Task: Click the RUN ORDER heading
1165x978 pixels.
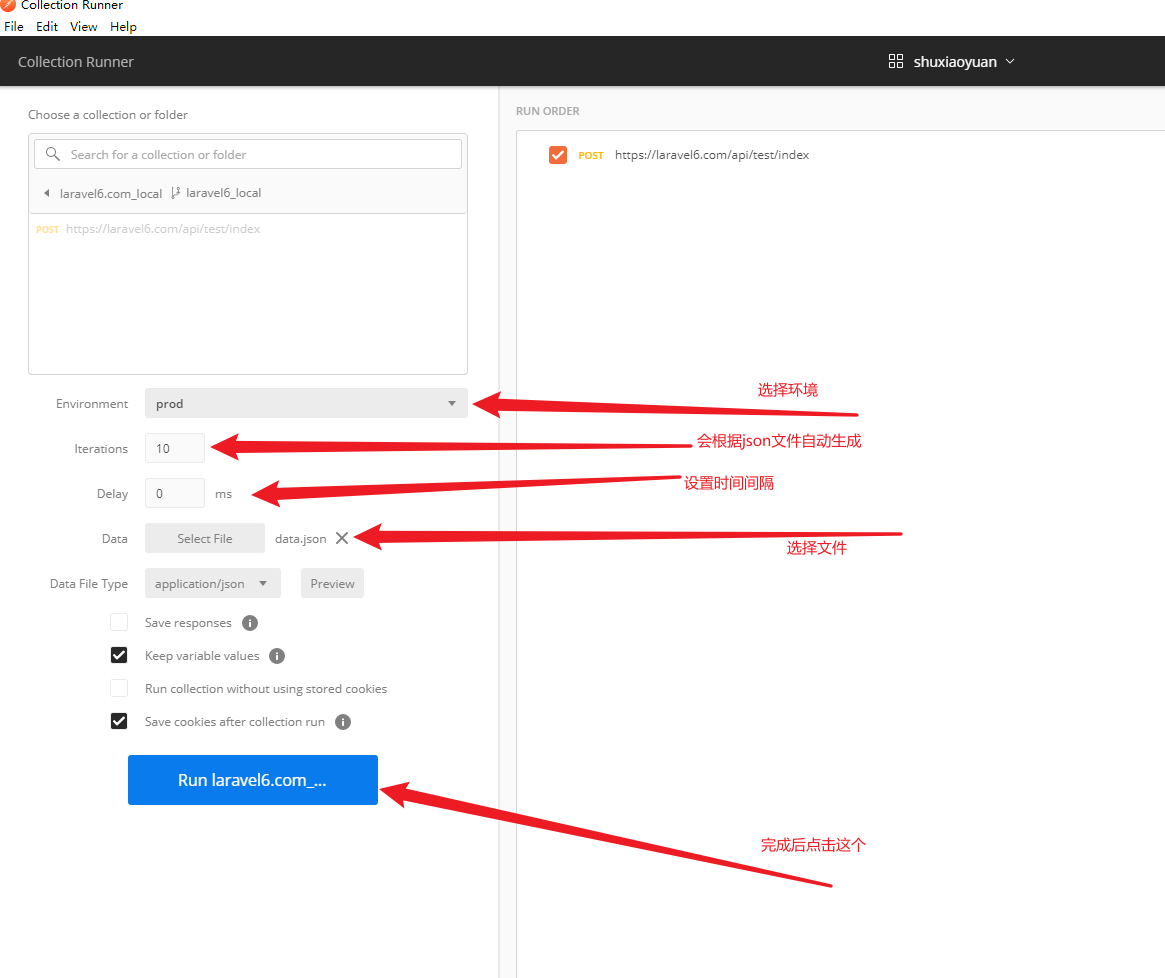Action: pos(548,111)
